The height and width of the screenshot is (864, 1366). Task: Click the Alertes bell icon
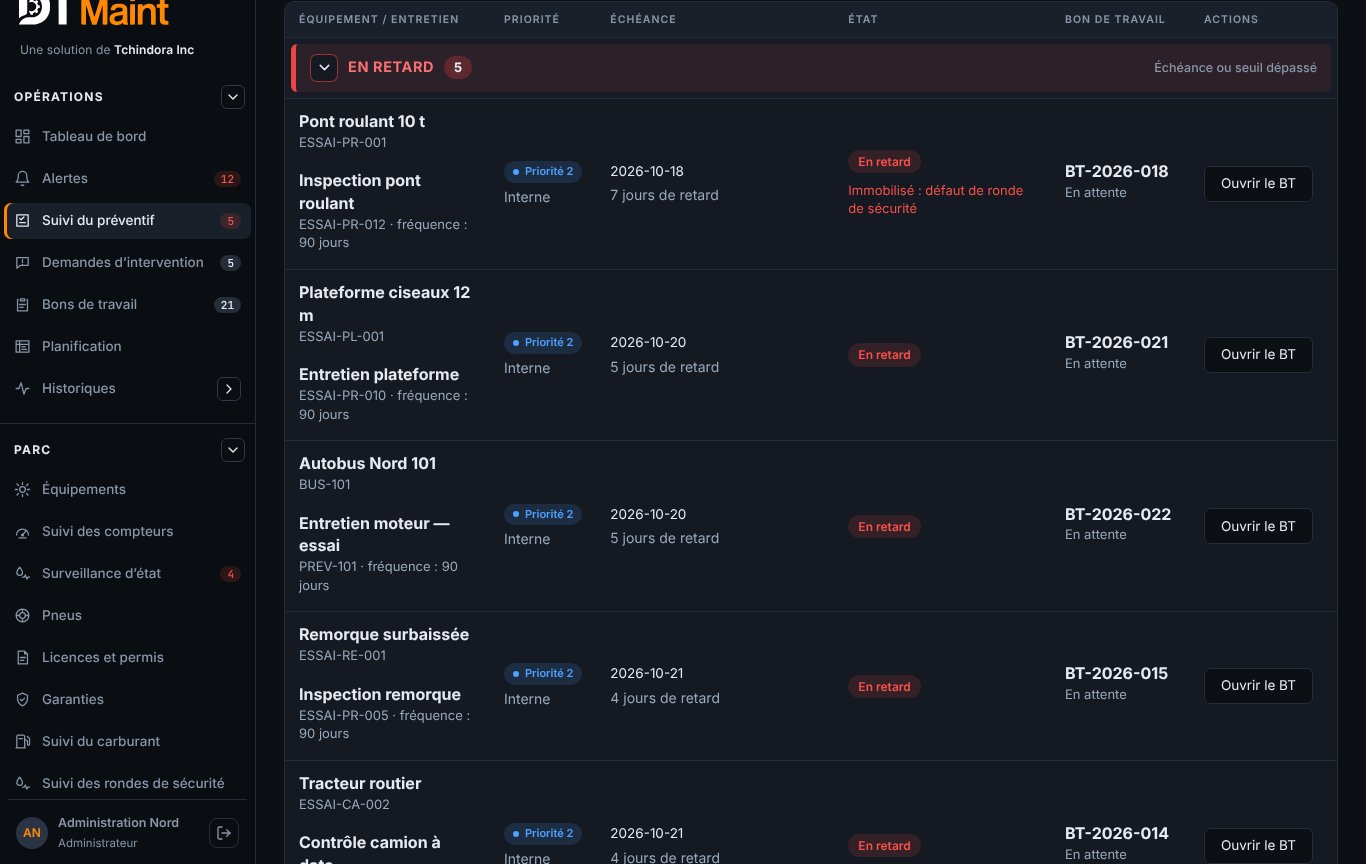point(23,178)
